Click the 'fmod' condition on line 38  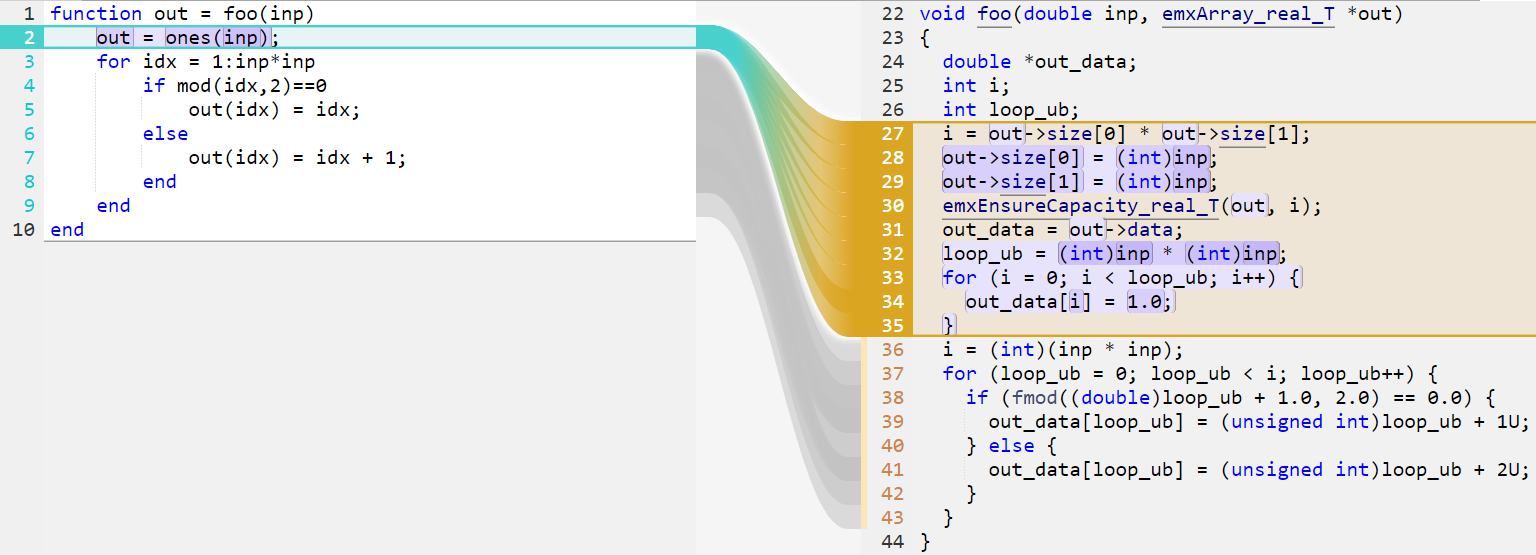tap(1231, 398)
